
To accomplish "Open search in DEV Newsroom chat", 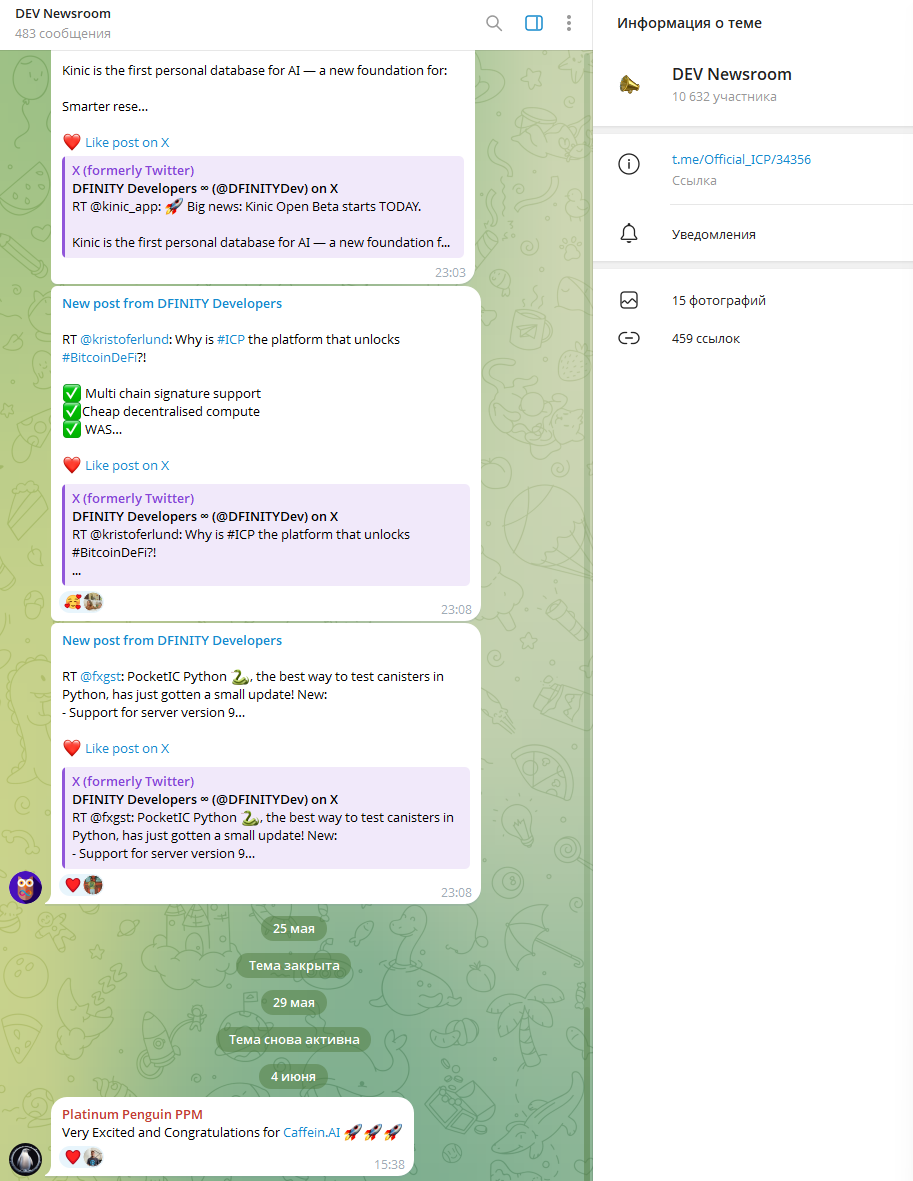I will pos(493,22).
